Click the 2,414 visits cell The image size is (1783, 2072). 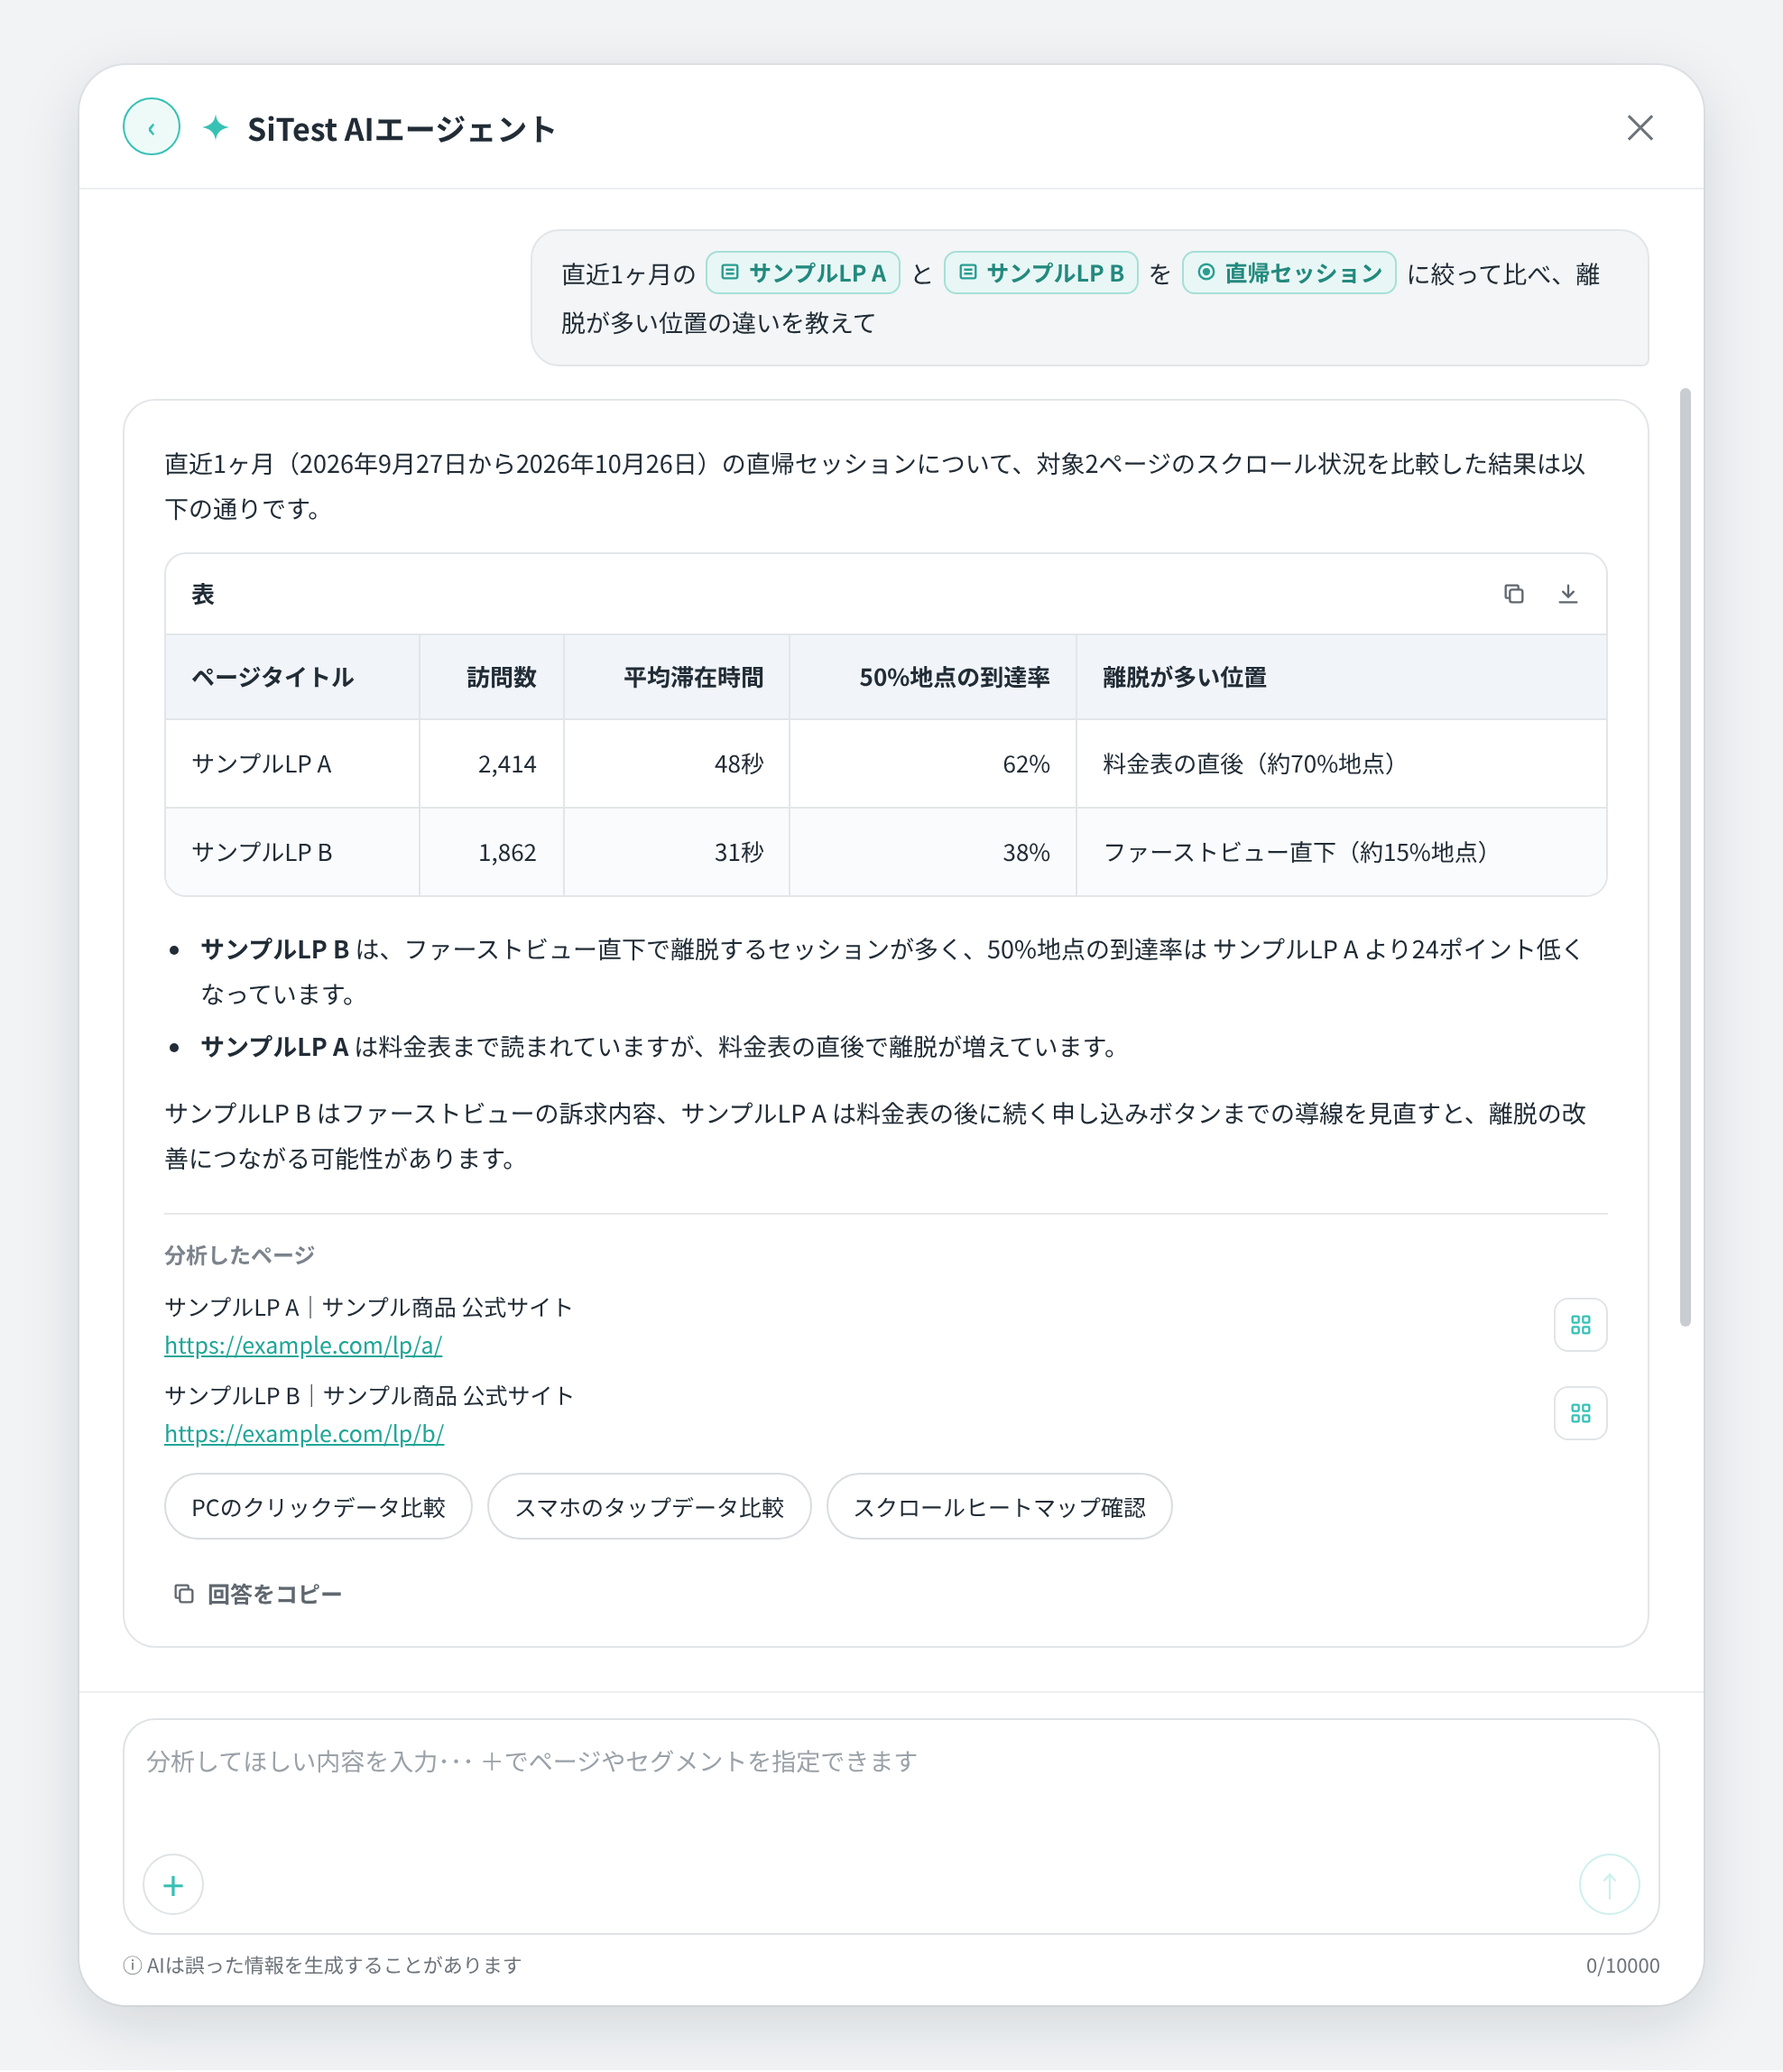pyautogui.click(x=491, y=764)
